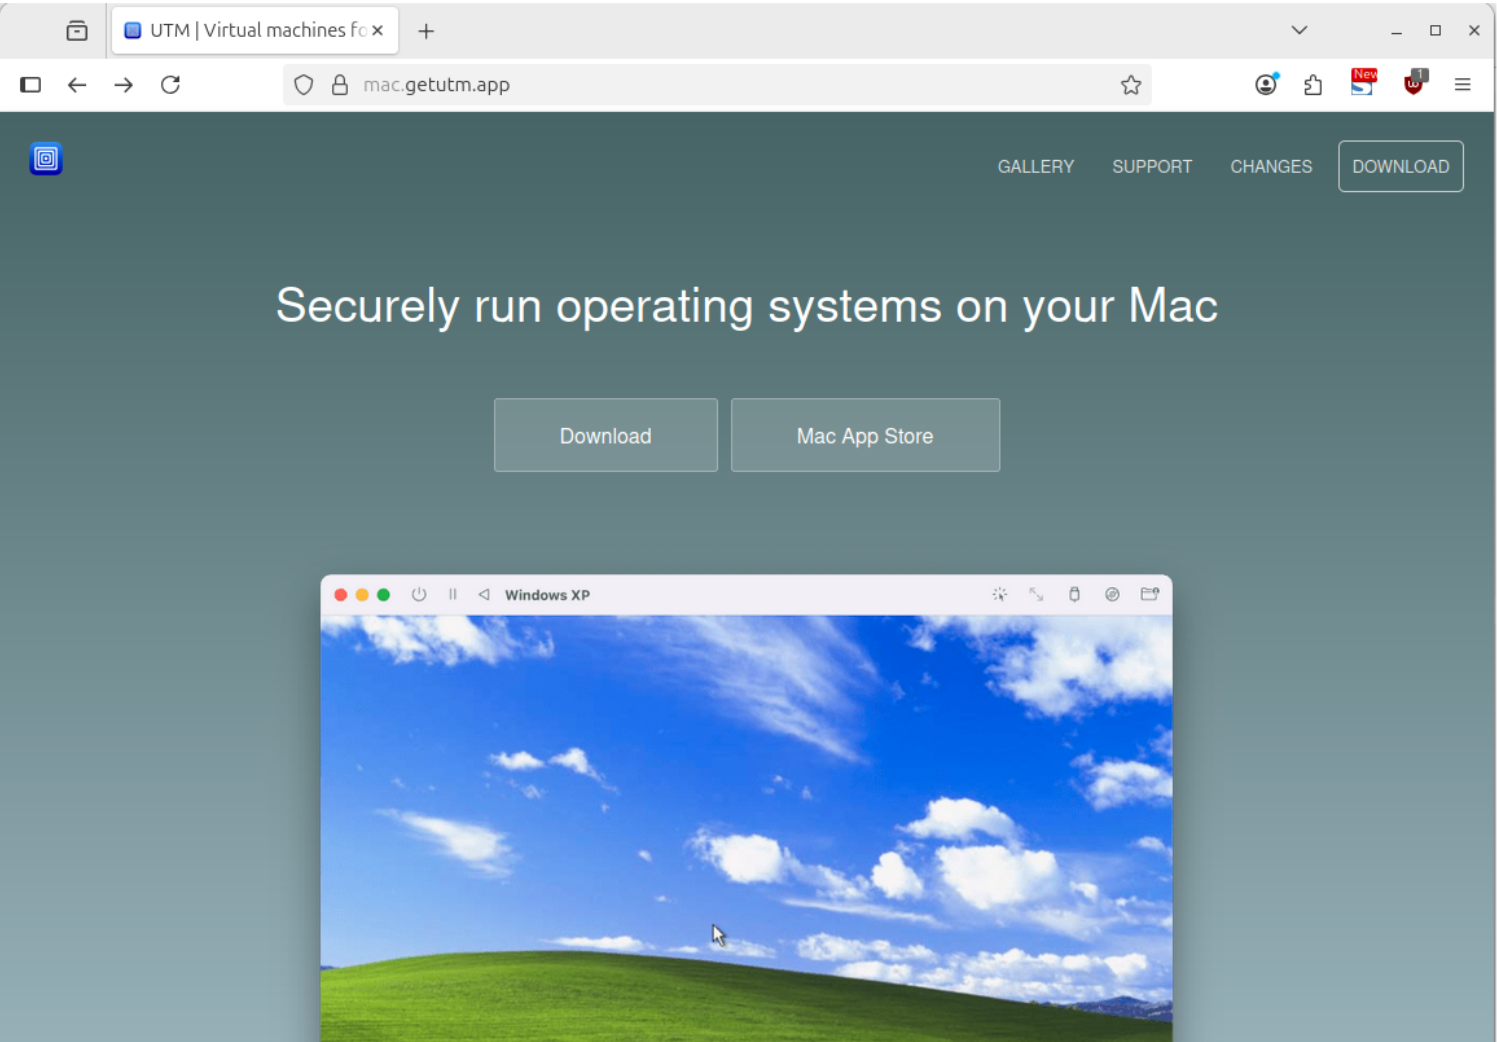Open the uBlock Origin extension

(1414, 83)
